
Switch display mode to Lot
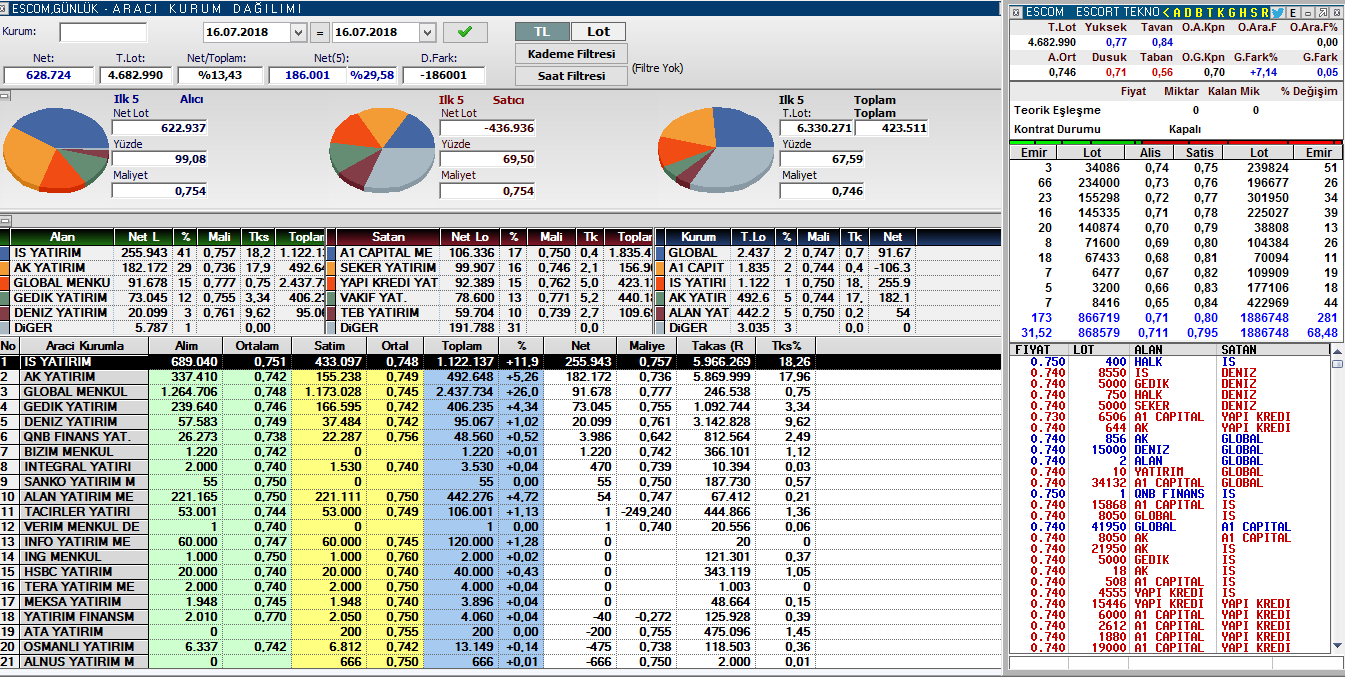pyautogui.click(x=598, y=31)
